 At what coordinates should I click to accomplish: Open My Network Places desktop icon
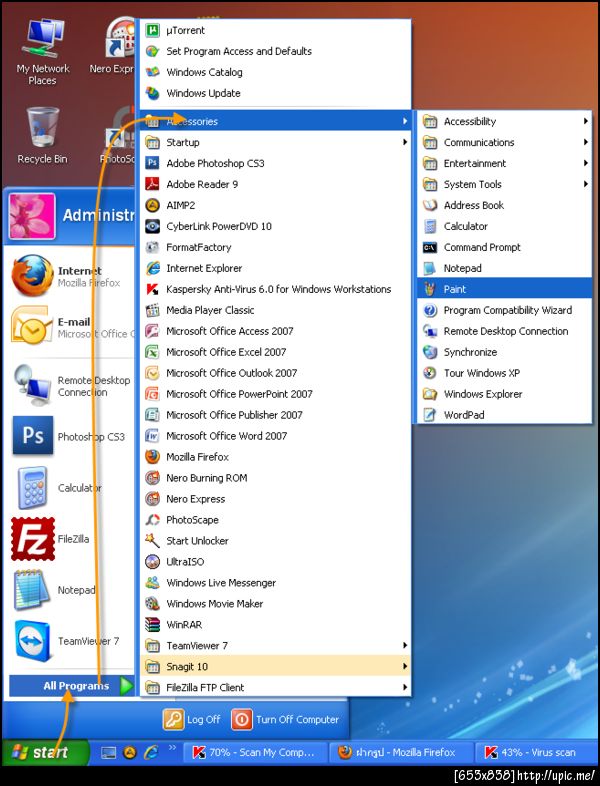click(43, 52)
